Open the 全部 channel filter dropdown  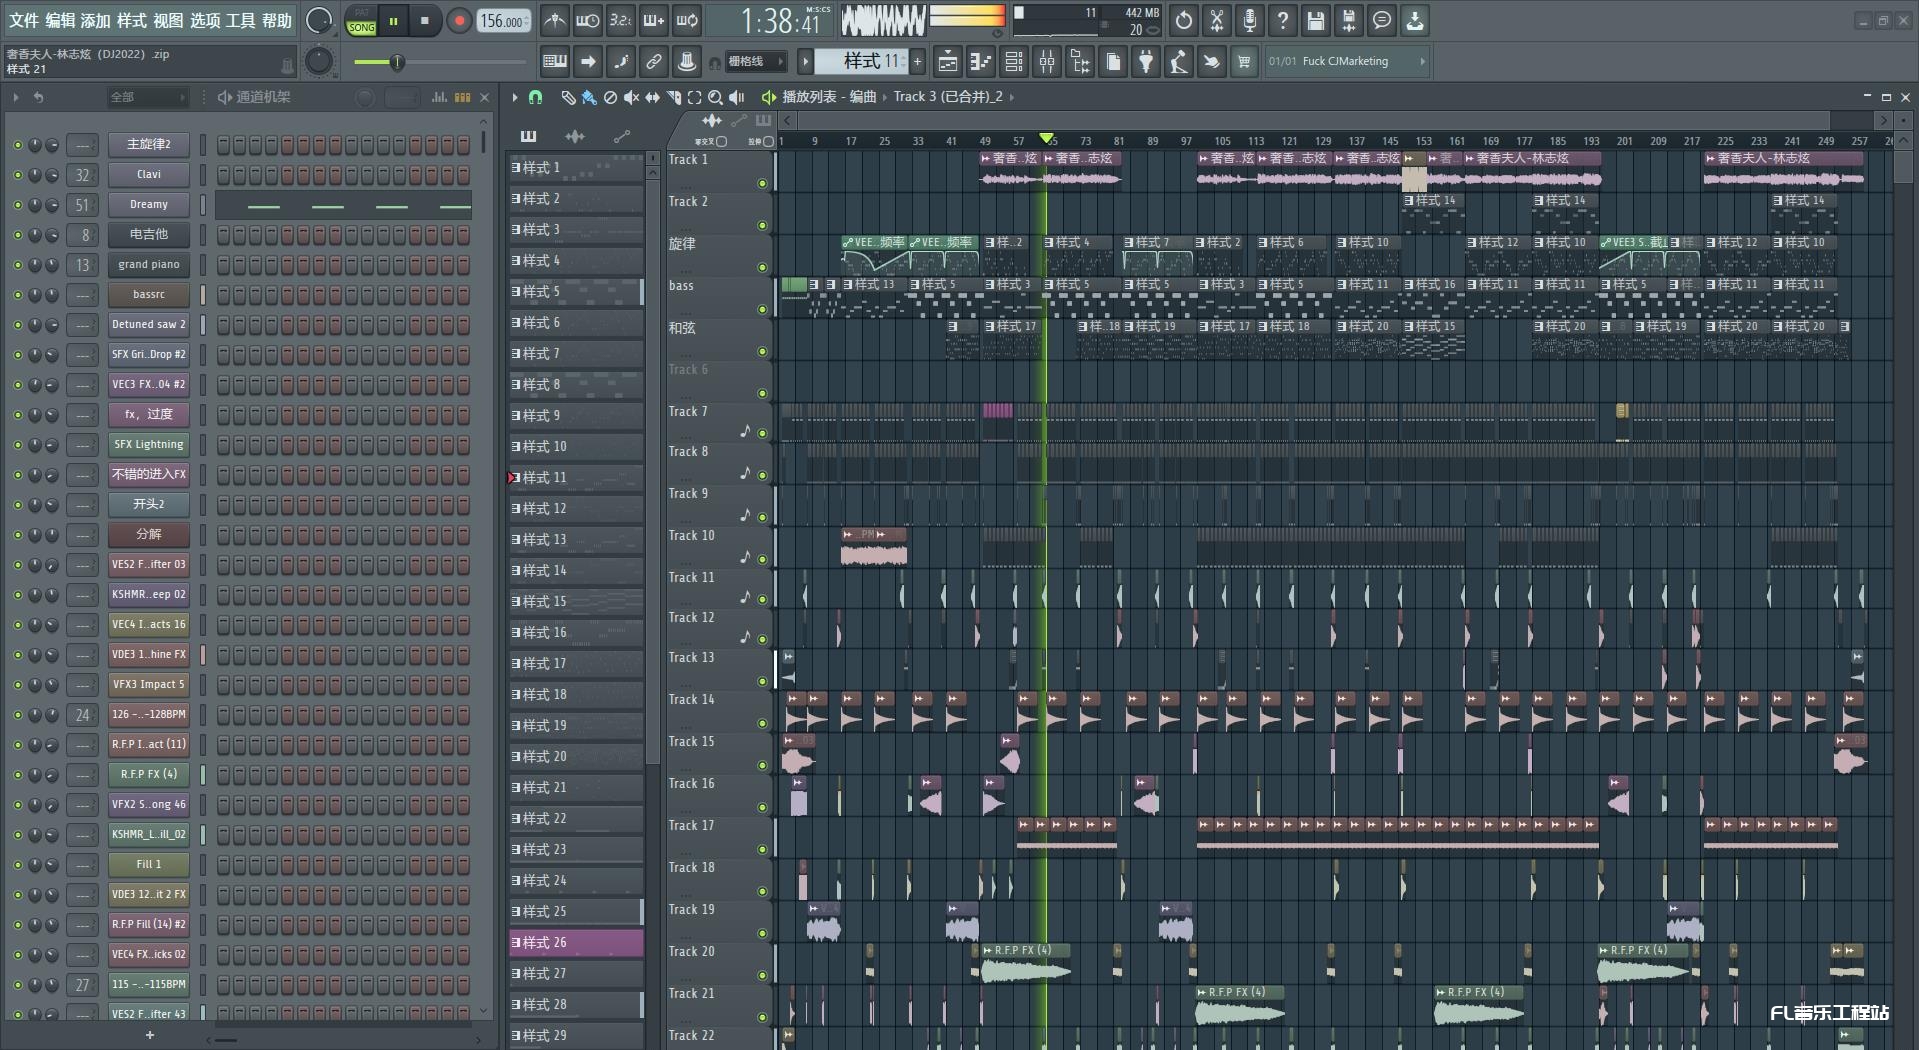148,97
